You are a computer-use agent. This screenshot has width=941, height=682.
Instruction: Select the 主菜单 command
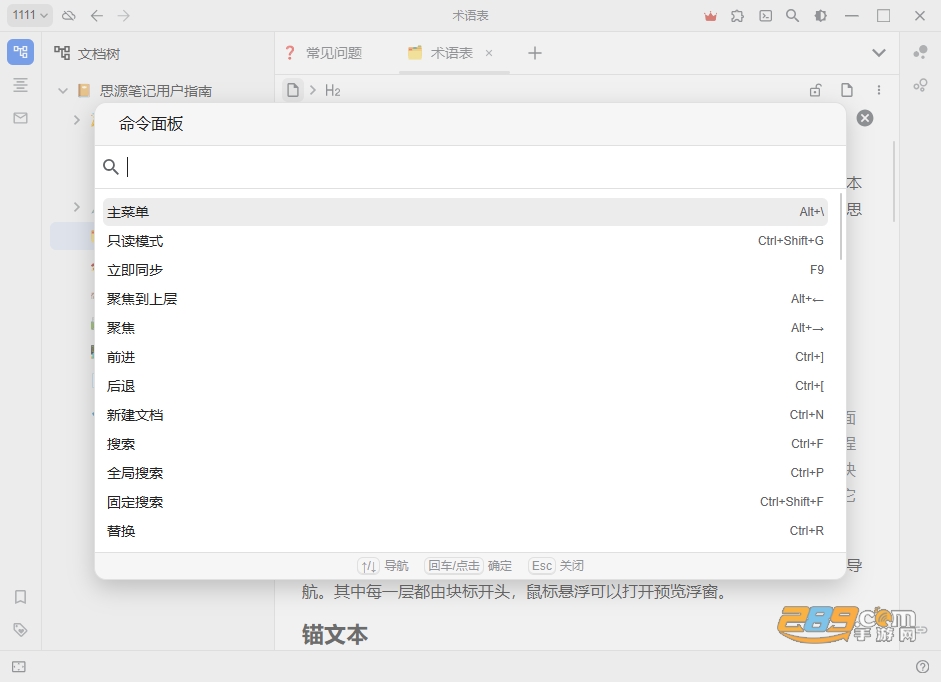tap(465, 212)
